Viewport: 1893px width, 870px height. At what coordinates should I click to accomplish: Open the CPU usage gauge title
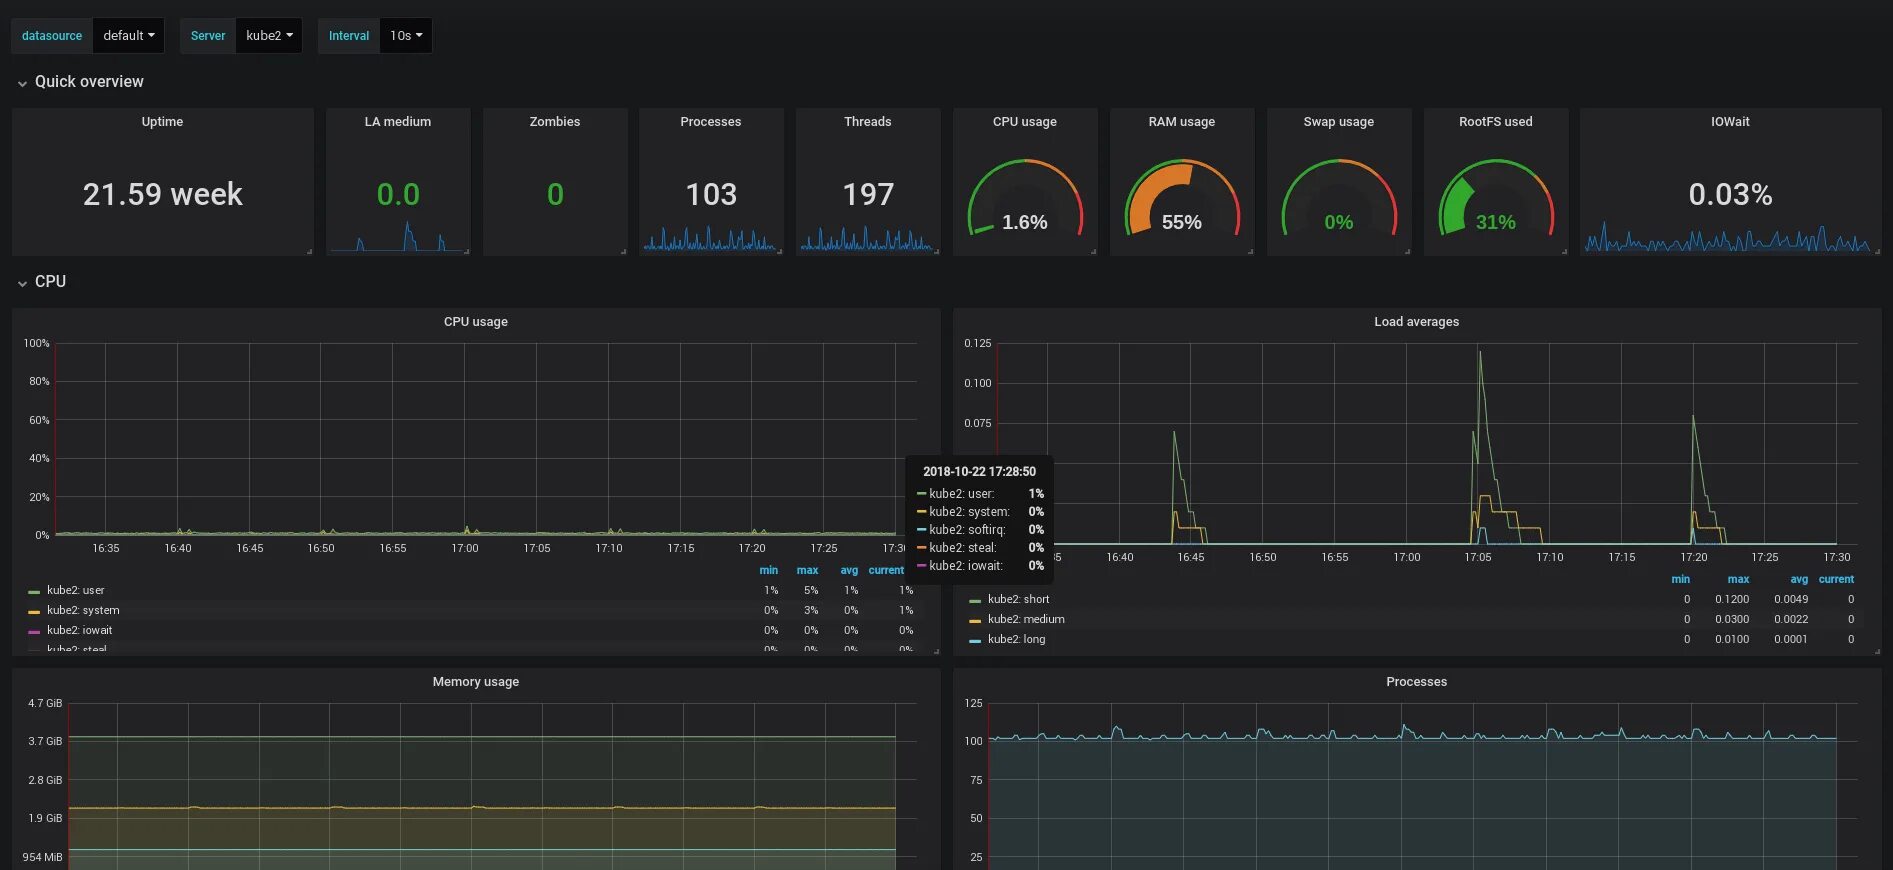(x=1025, y=122)
